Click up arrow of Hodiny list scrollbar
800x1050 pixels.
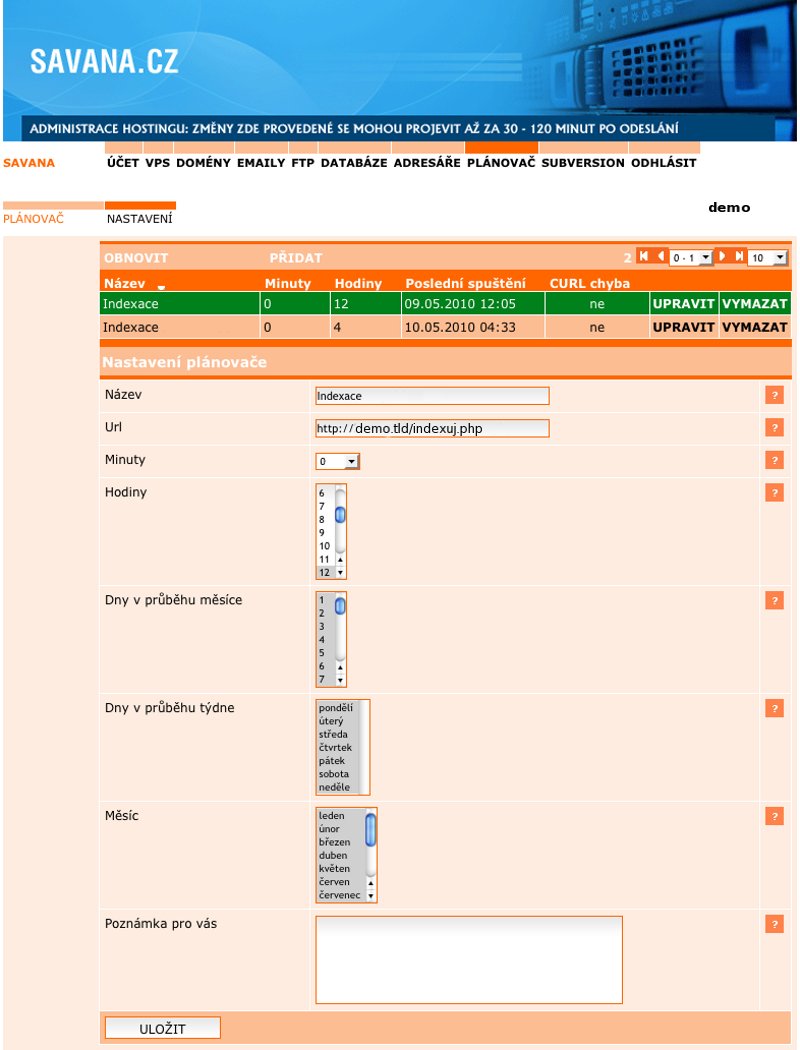pyautogui.click(x=340, y=560)
